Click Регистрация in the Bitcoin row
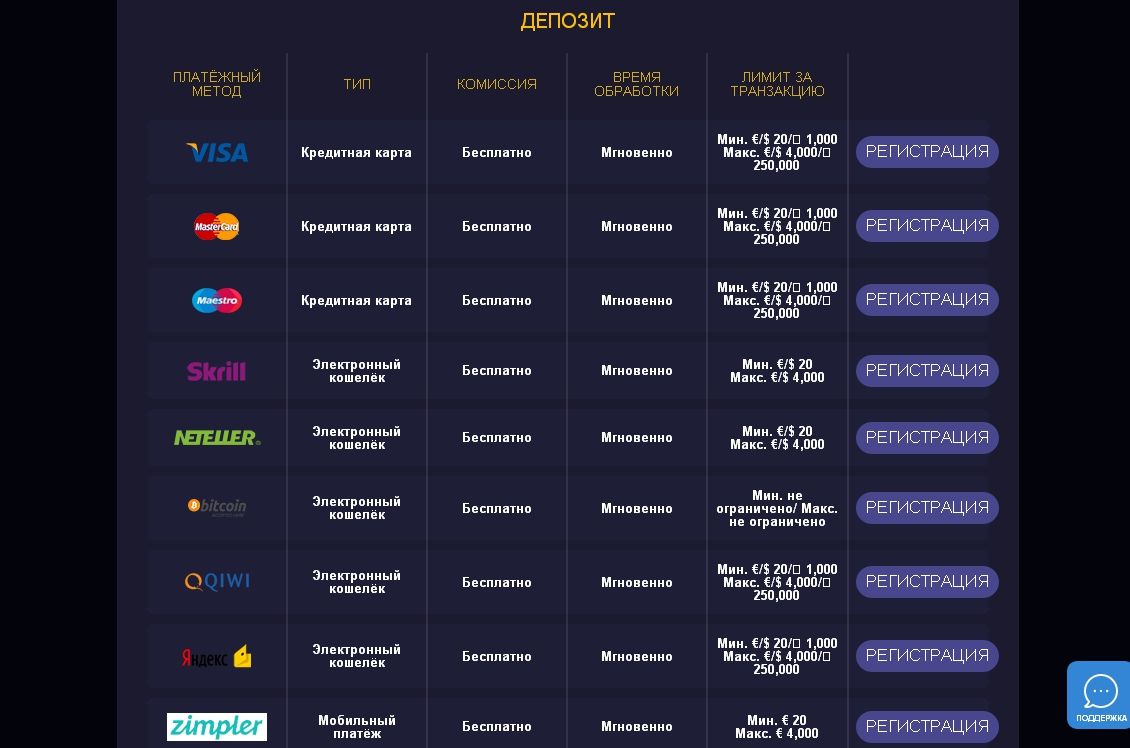Viewport: 1130px width, 748px height. tap(927, 508)
